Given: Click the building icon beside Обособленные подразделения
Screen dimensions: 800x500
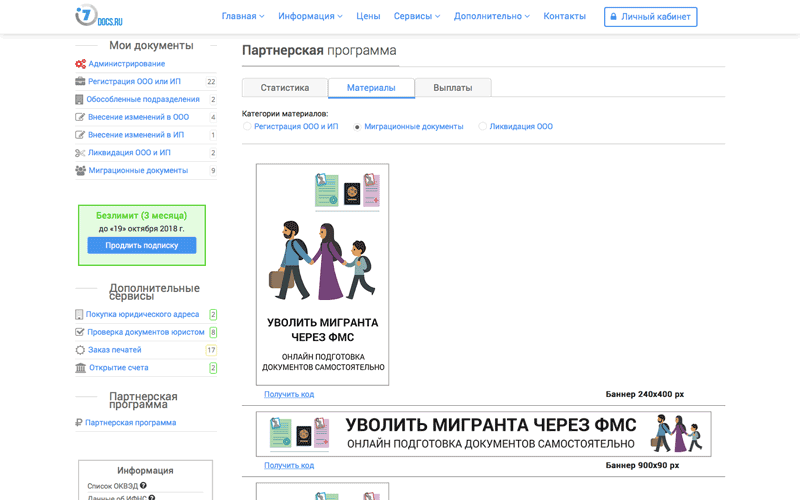Looking at the screenshot, I should tap(80, 100).
